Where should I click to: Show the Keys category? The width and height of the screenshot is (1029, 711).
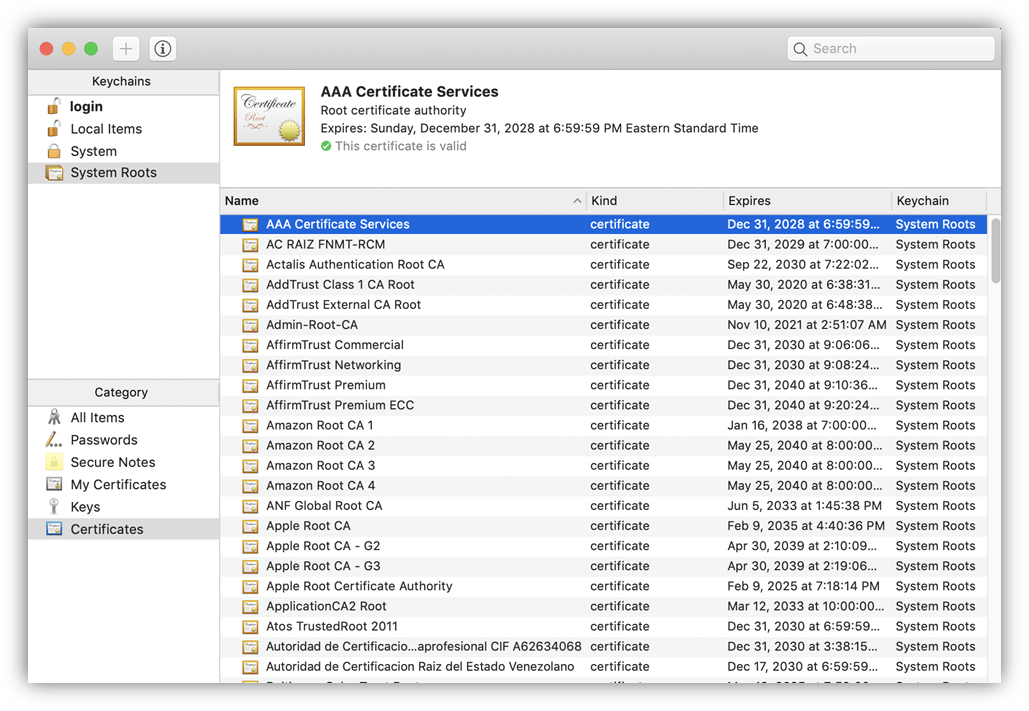pos(123,507)
